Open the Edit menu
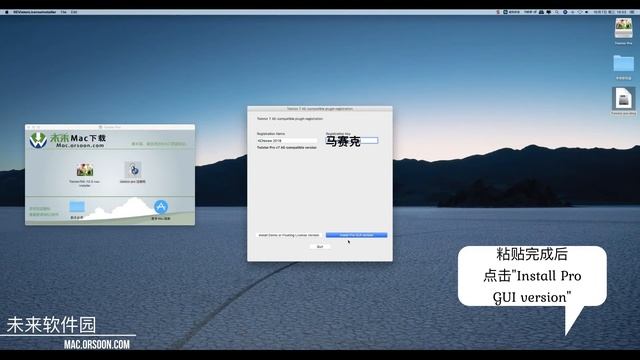The height and width of the screenshot is (360, 640). point(74,12)
